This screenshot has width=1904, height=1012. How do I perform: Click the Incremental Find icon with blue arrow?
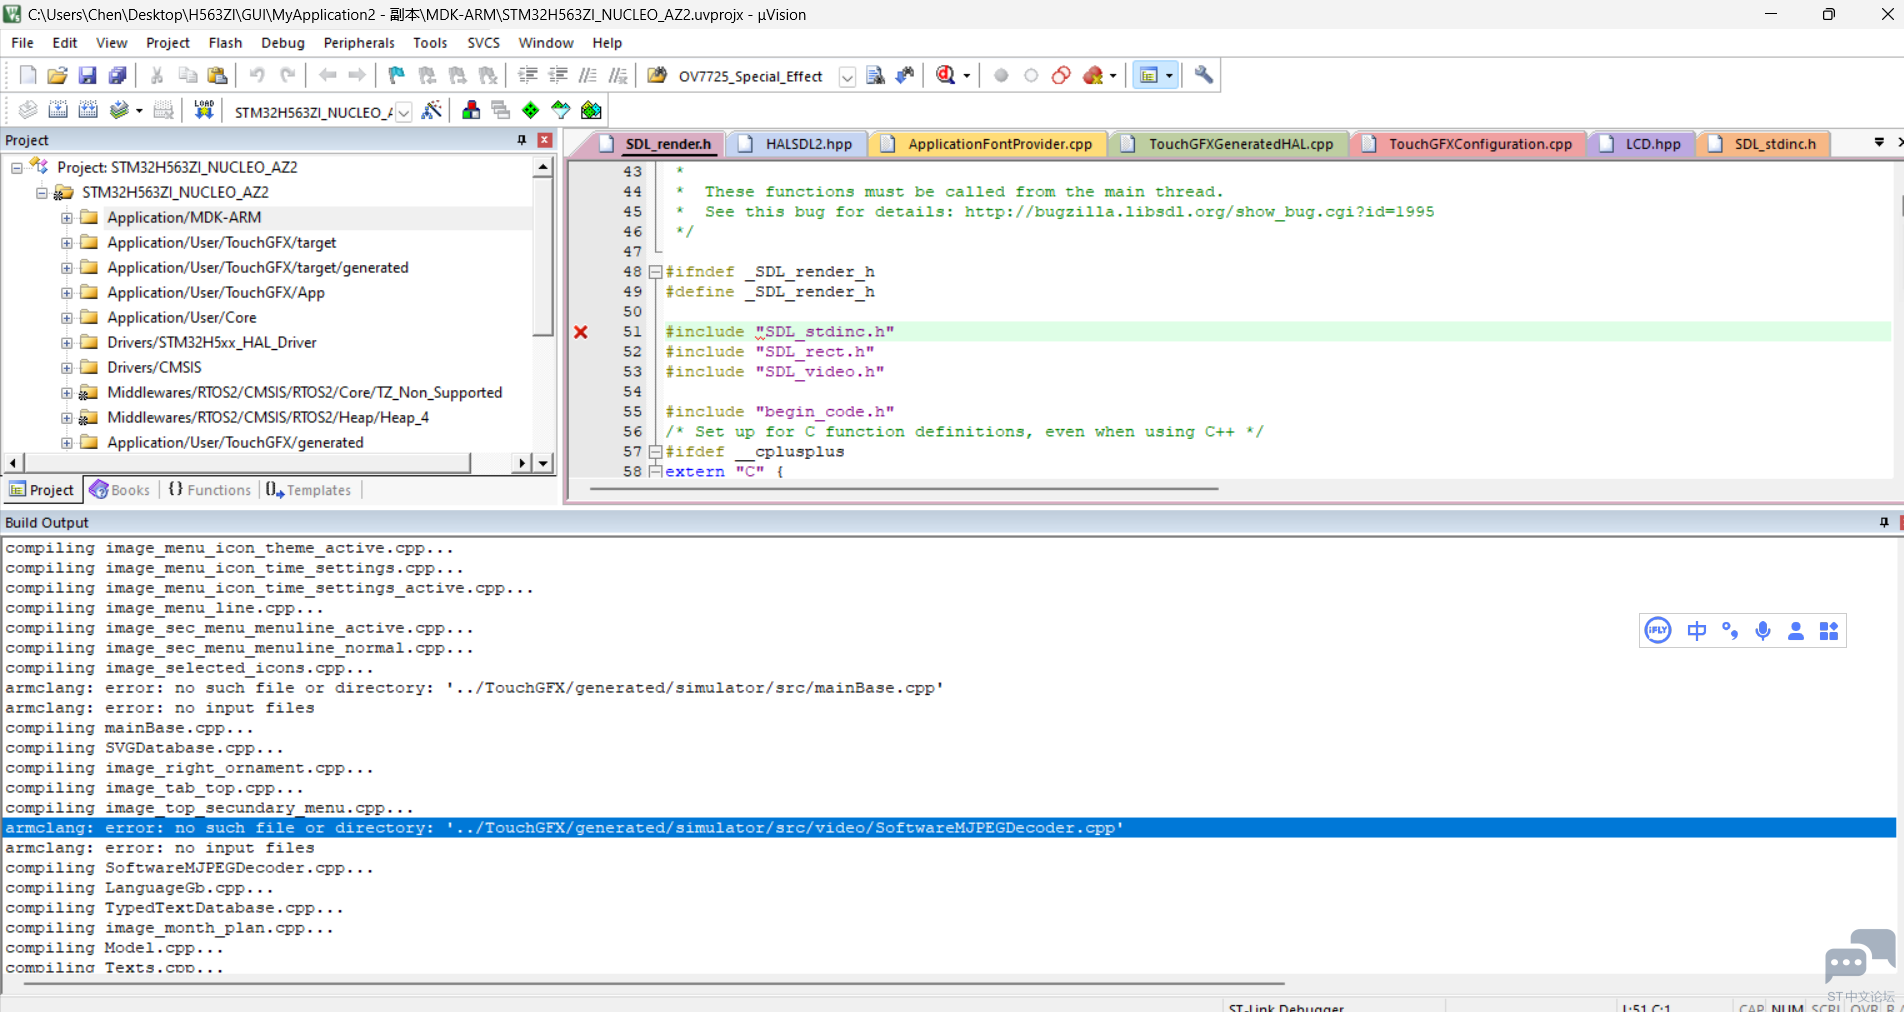(x=905, y=75)
